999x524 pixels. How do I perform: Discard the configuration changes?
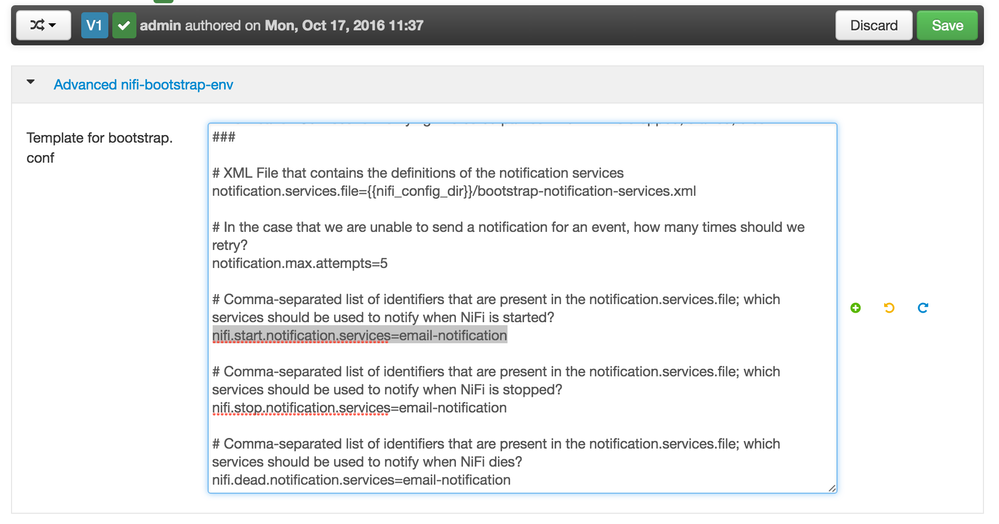pyautogui.click(x=873, y=25)
